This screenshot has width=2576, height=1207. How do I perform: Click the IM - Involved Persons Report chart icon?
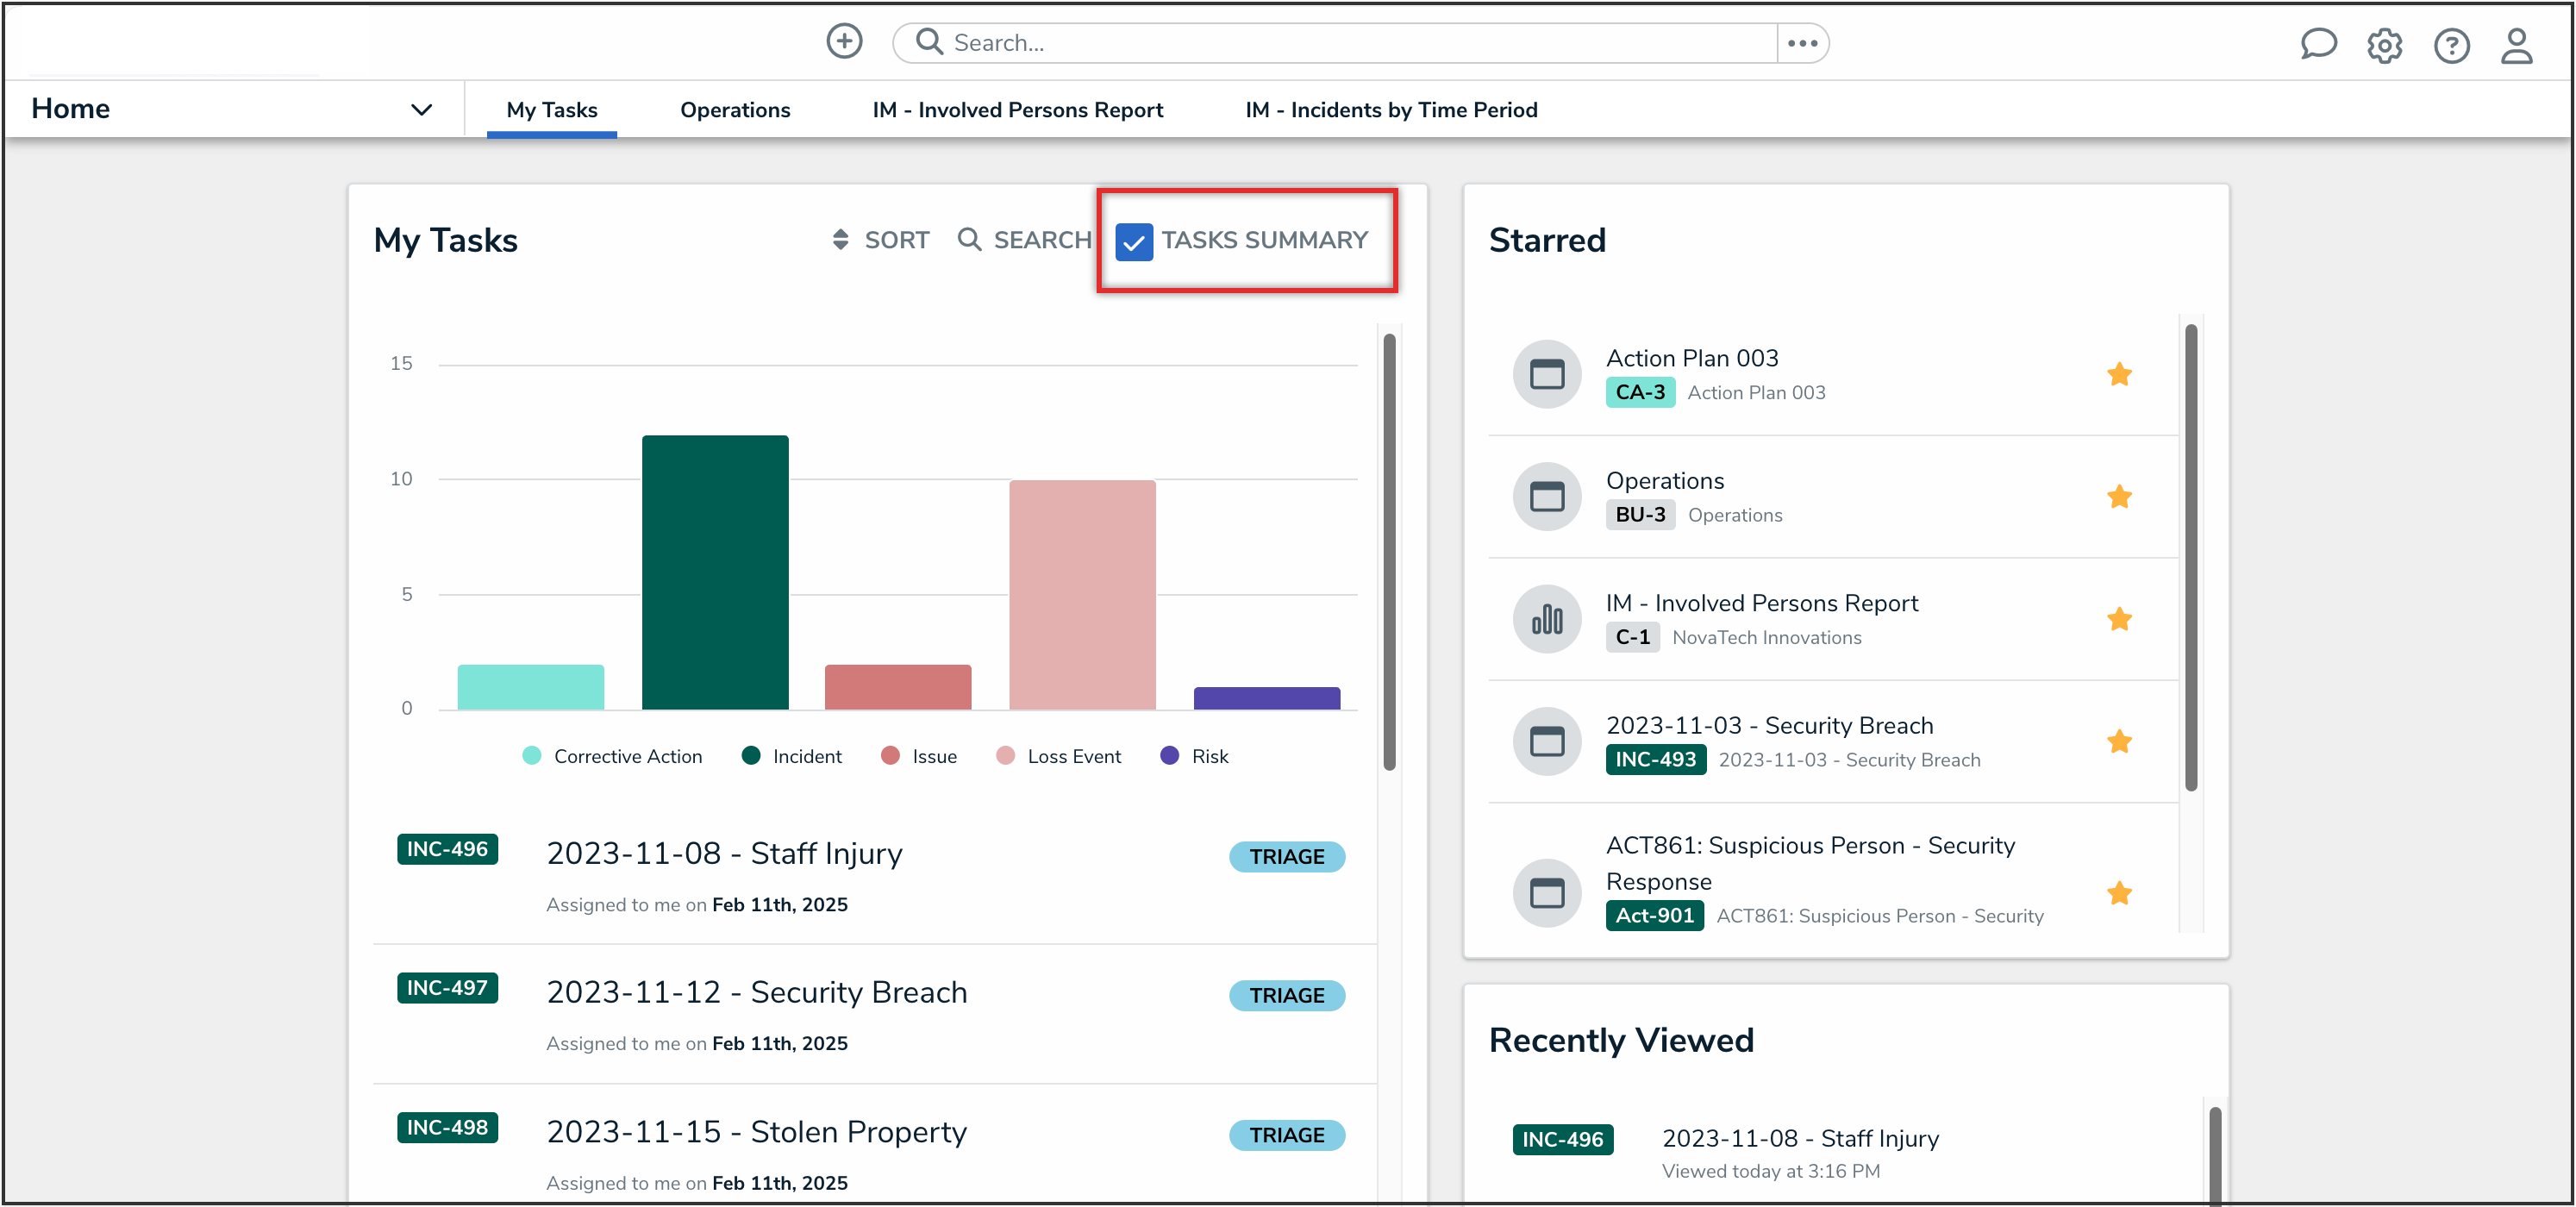(1546, 620)
